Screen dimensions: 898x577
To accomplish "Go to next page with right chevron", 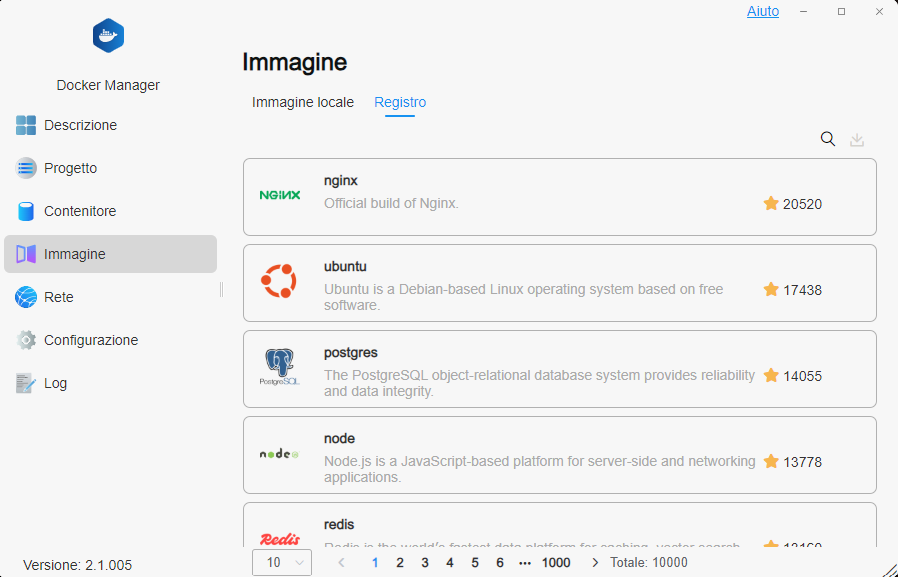I will click(595, 563).
